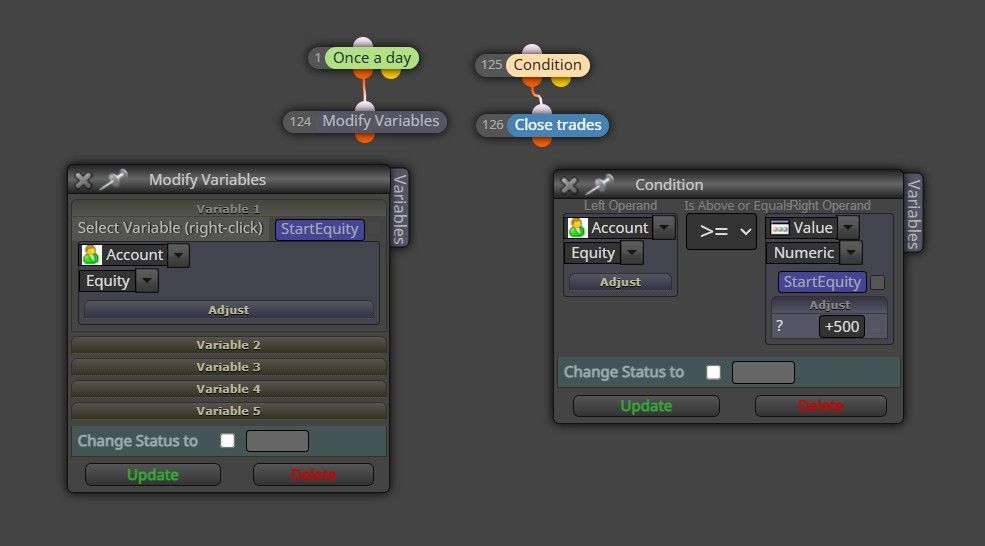Viewport: 985px width, 546px height.
Task: Open Variables side tab of Modify Variables panel
Action: click(x=400, y=209)
